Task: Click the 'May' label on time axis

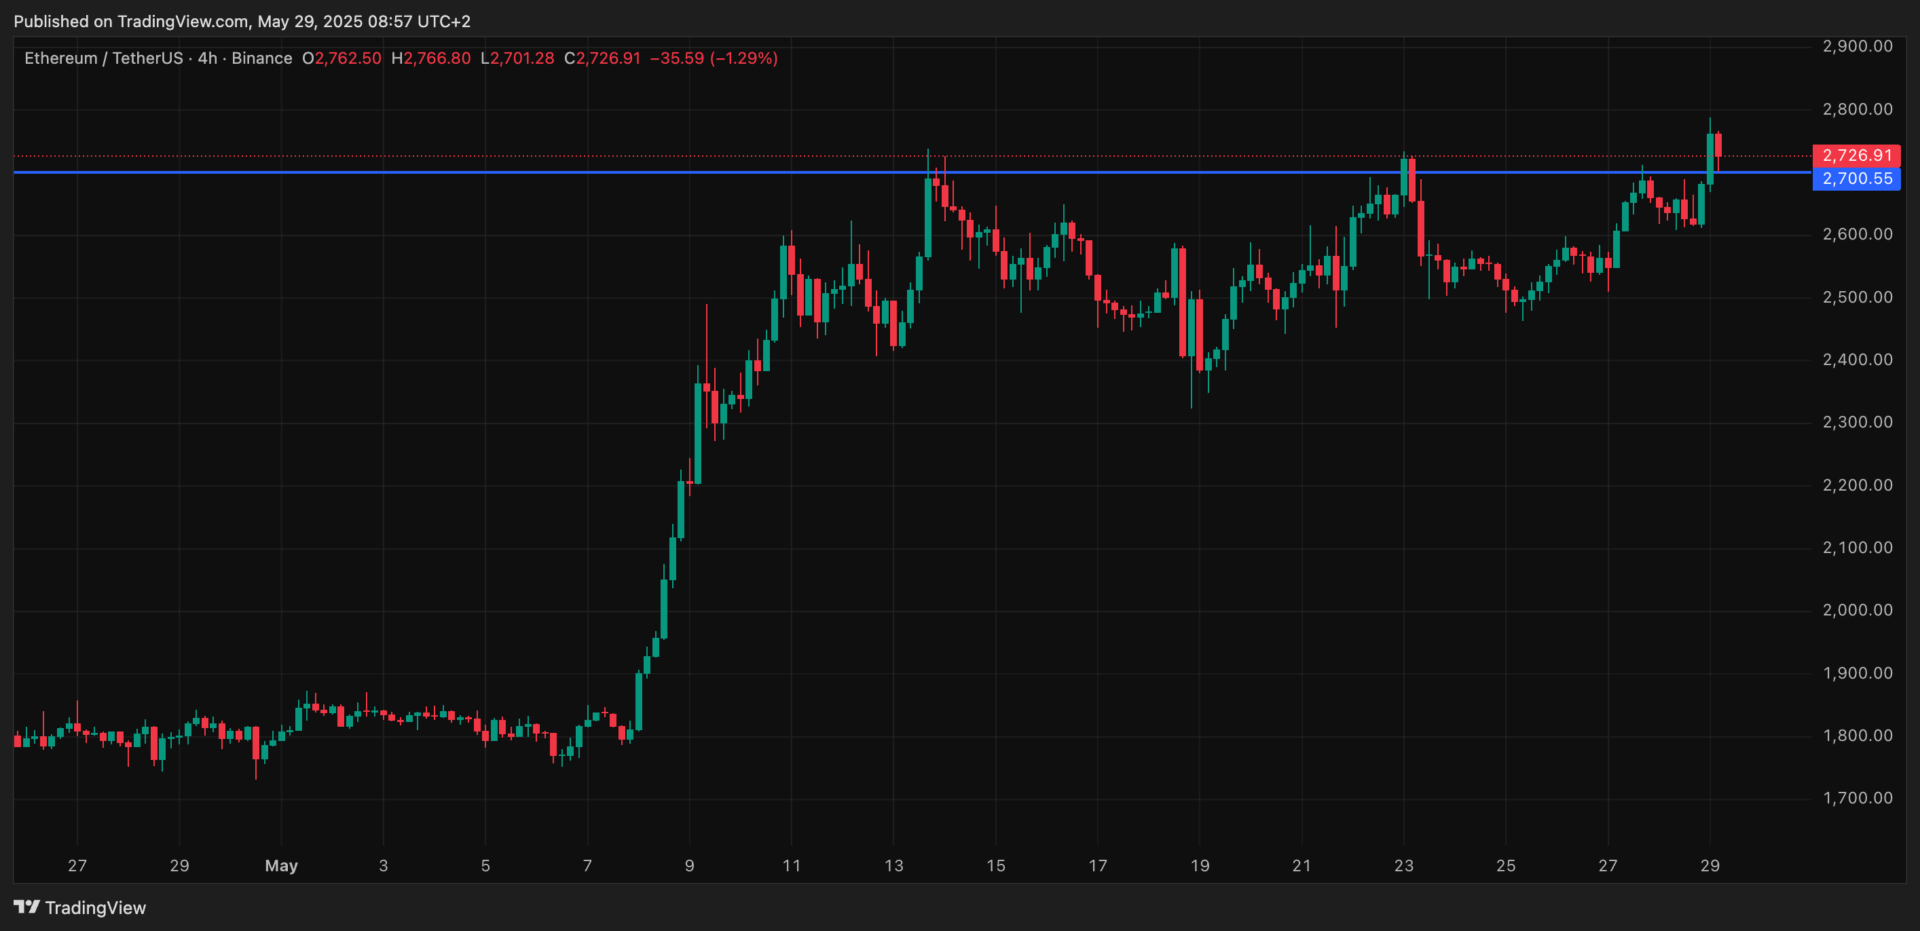Action: pos(281,866)
